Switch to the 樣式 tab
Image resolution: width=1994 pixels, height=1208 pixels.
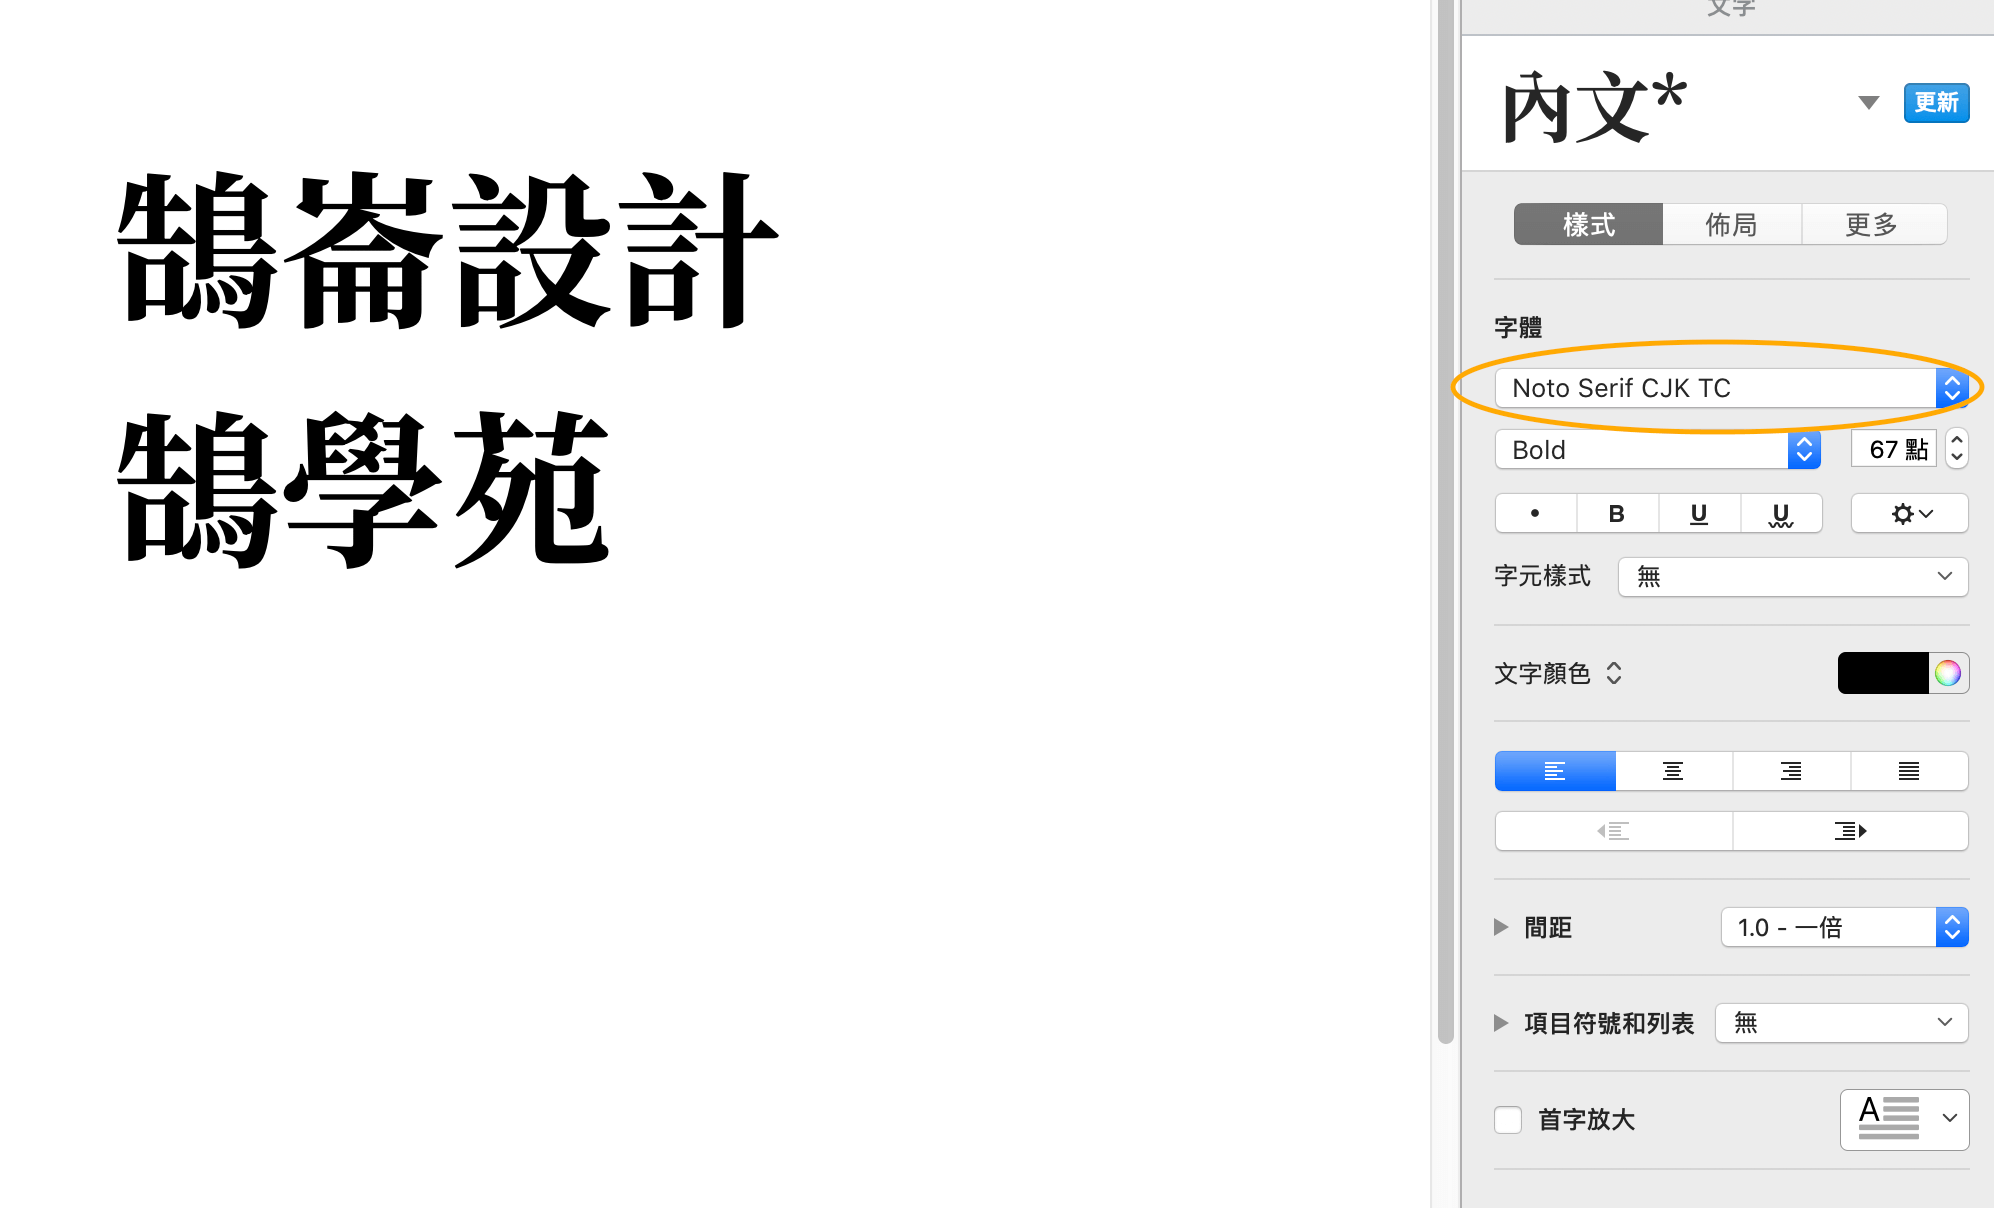pos(1588,224)
